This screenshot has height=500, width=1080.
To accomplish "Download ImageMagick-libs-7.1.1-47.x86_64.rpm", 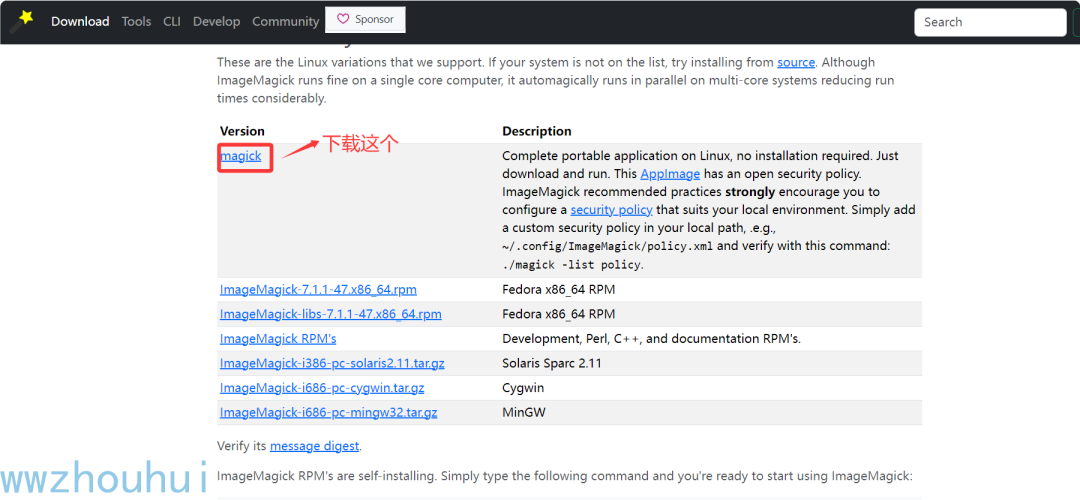I will (x=330, y=314).
